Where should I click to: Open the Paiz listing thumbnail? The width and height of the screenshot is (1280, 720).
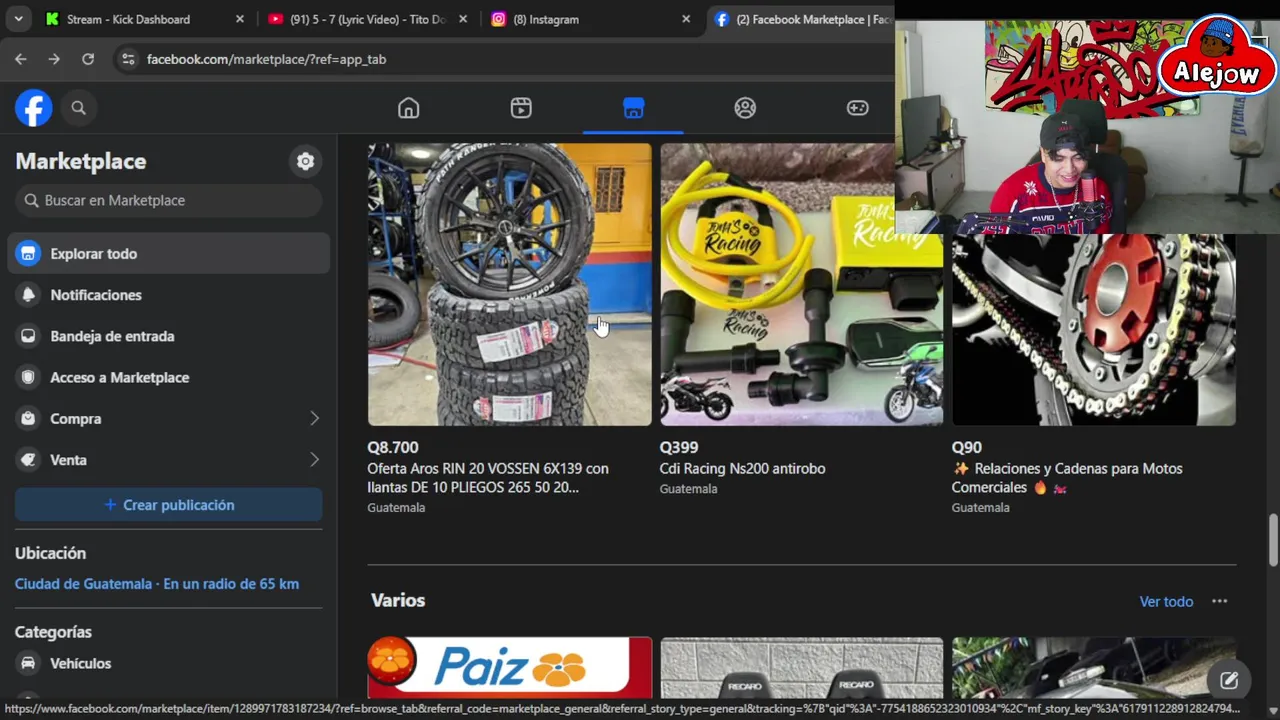click(509, 667)
